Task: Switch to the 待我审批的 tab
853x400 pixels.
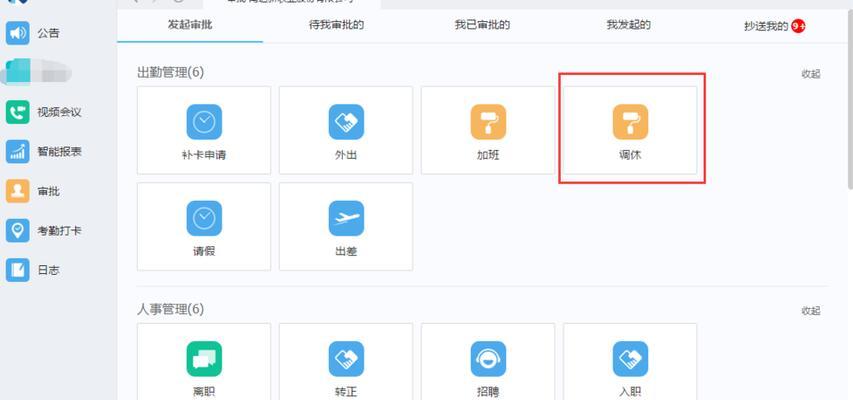Action: click(336, 25)
